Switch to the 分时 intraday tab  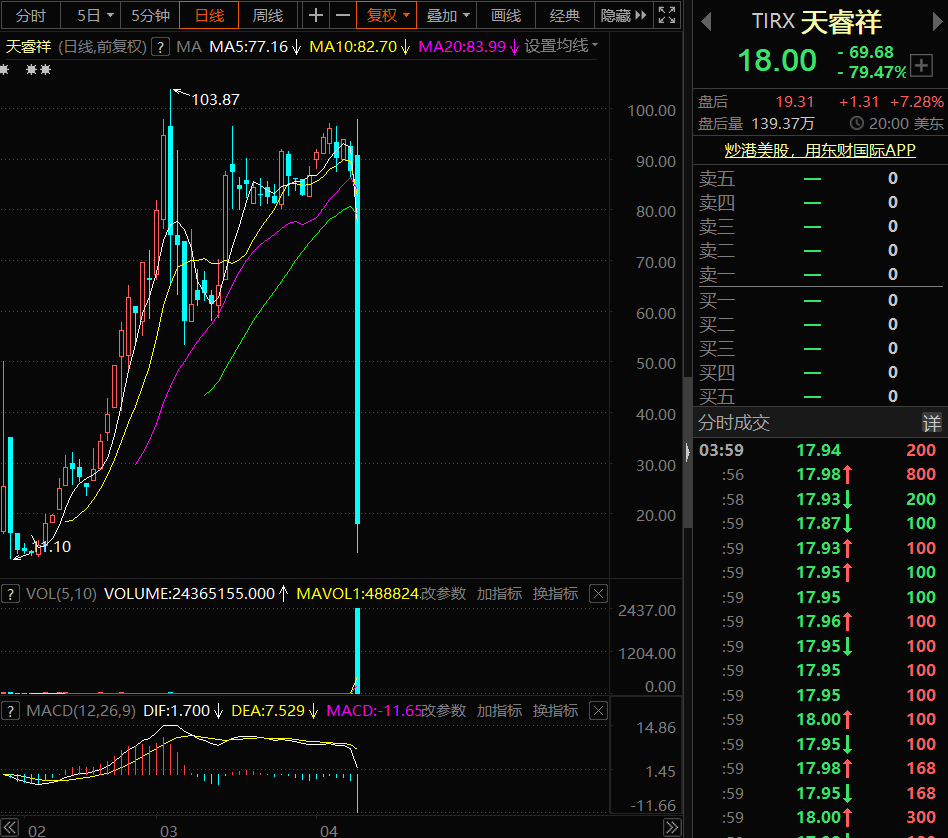click(x=31, y=15)
